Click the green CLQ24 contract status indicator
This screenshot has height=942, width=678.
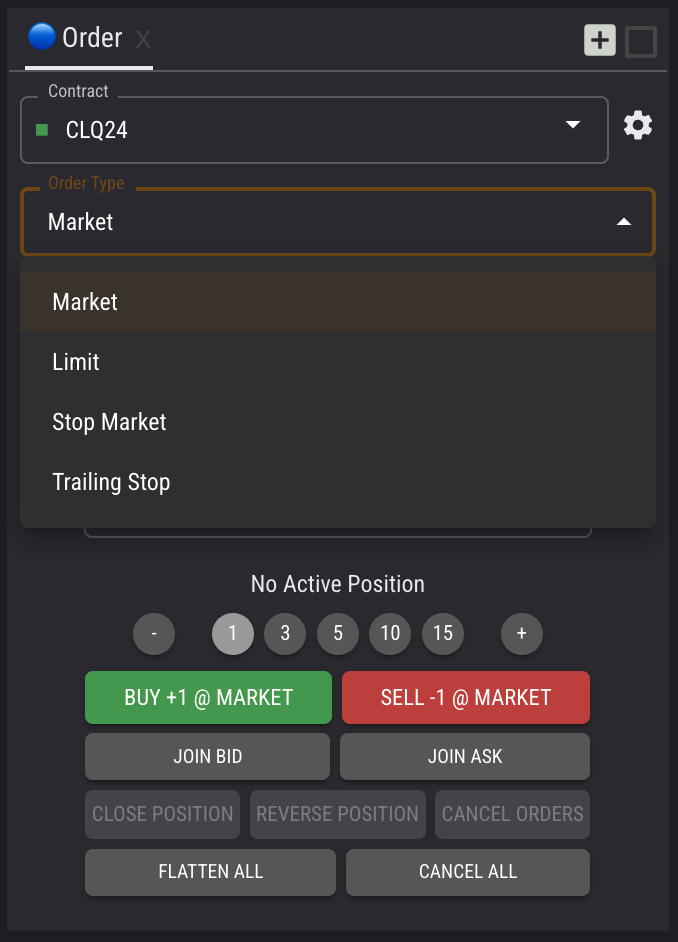(x=42, y=130)
